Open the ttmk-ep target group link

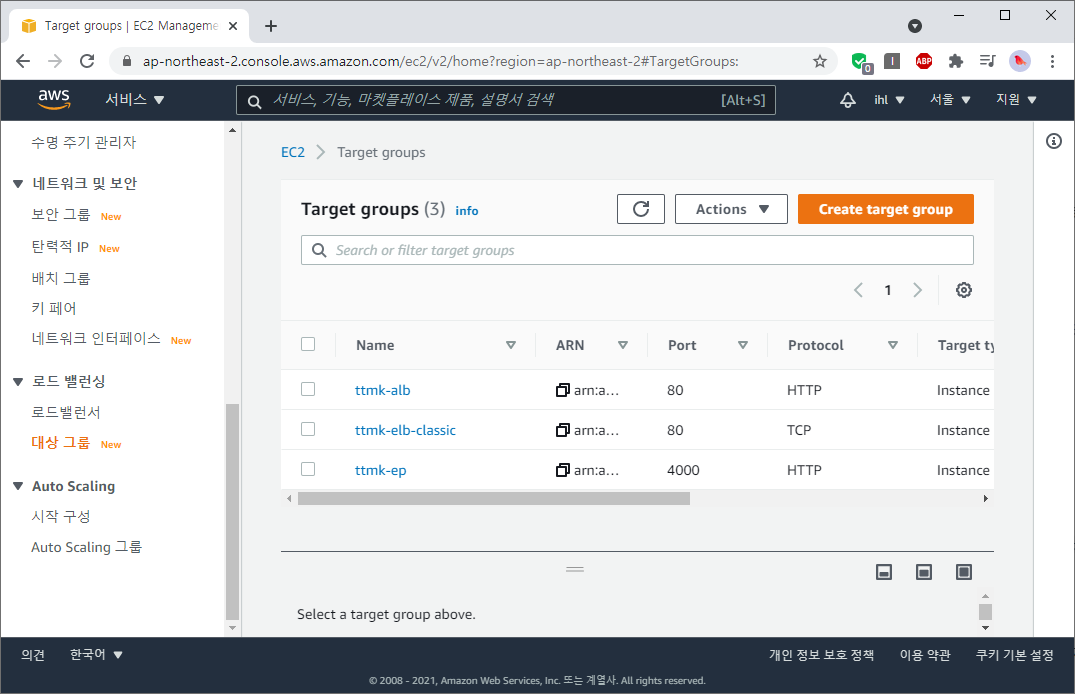[381, 470]
